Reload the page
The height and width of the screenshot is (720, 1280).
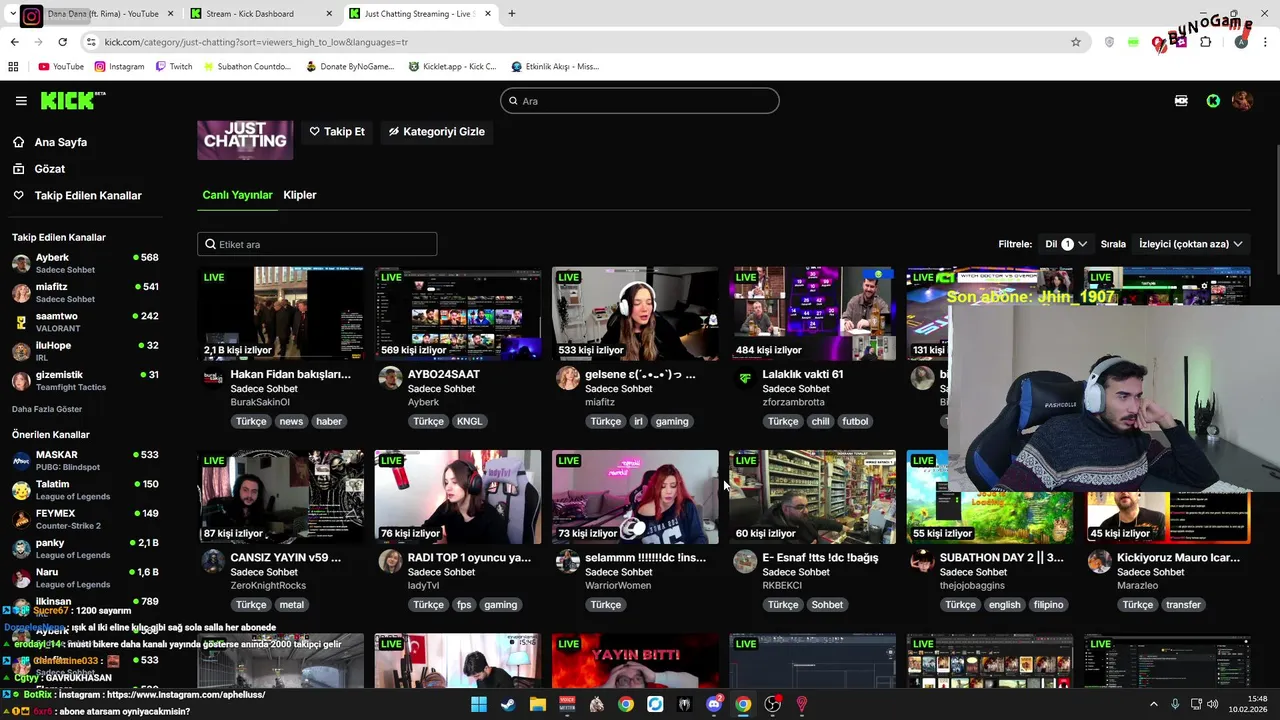(x=62, y=42)
